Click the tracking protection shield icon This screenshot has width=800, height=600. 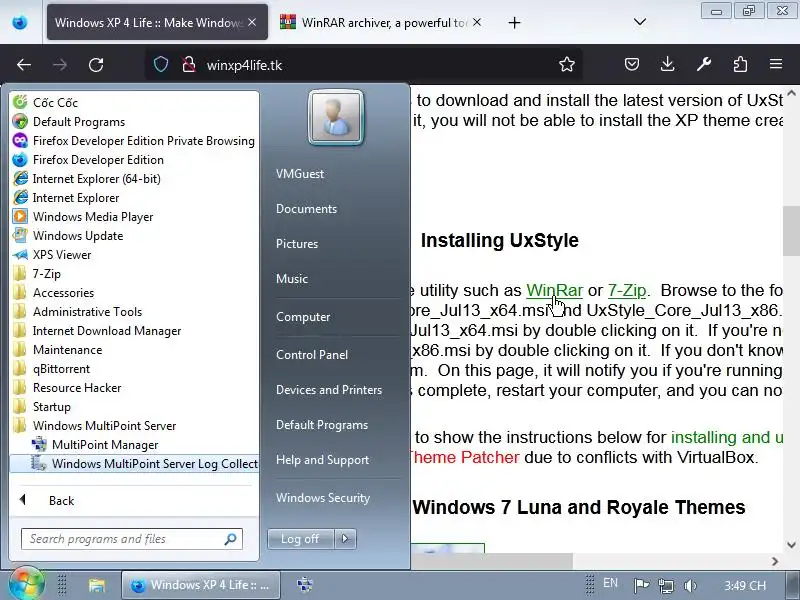tap(161, 65)
